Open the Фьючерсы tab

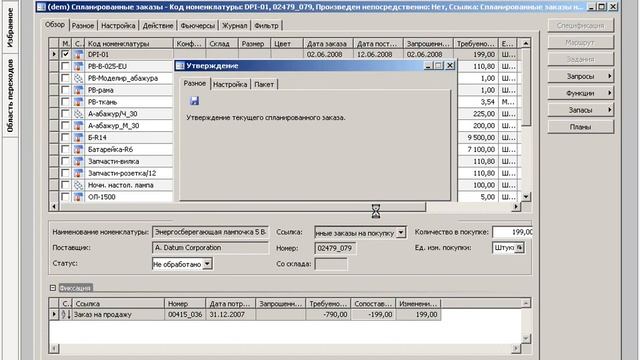pyautogui.click(x=198, y=25)
